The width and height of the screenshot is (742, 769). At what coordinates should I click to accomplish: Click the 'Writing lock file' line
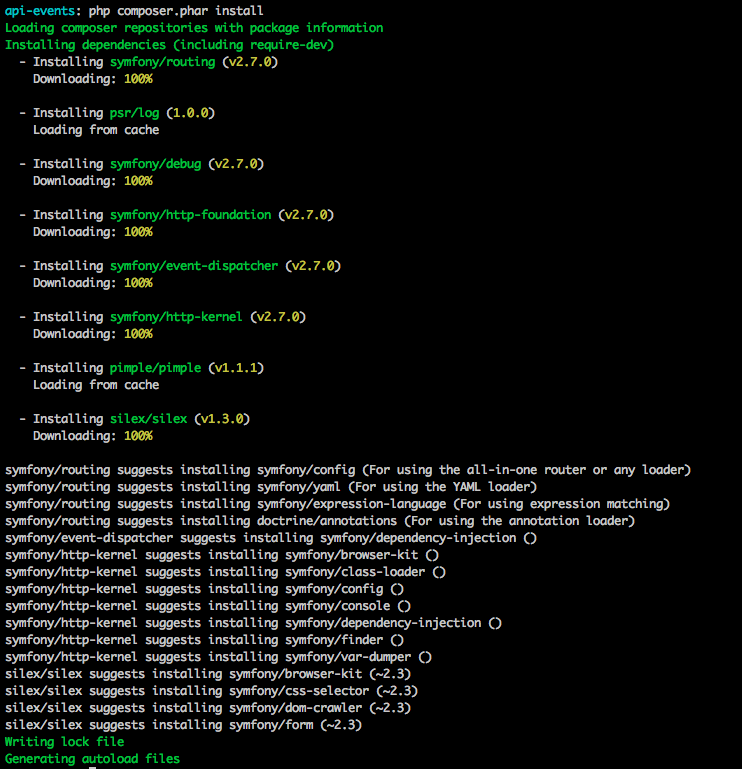click(x=65, y=742)
